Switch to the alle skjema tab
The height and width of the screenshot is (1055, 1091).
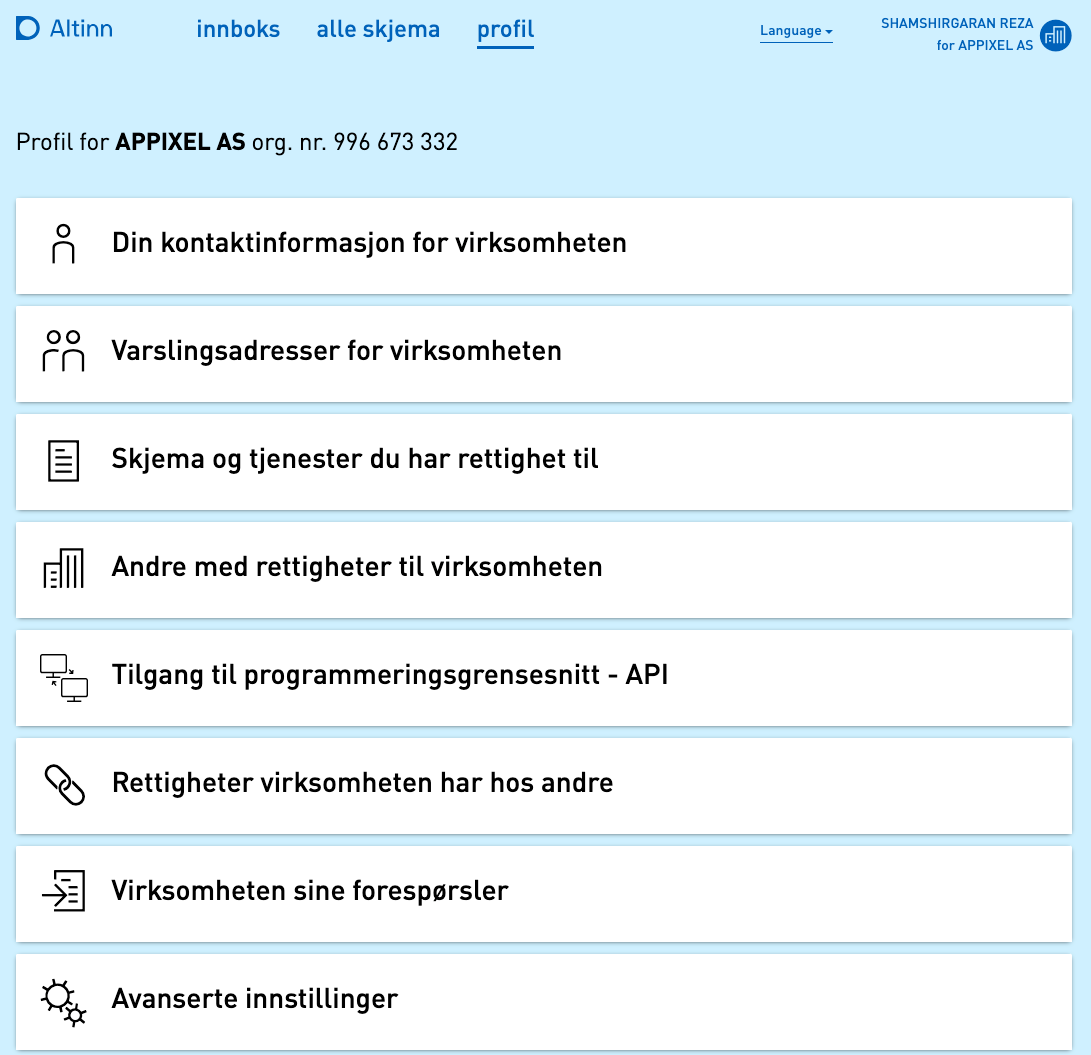tap(378, 30)
